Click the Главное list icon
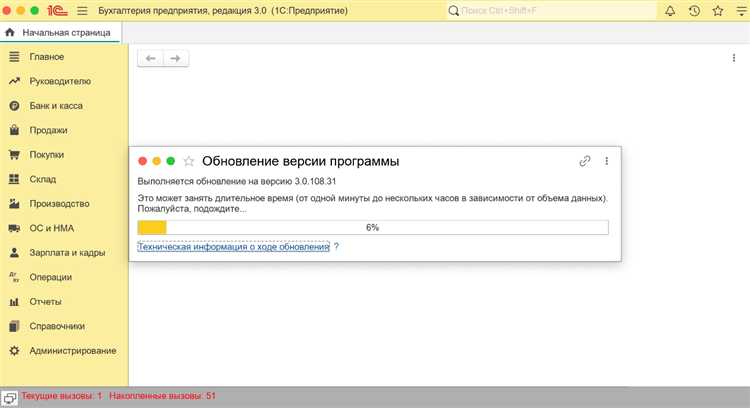This screenshot has height=408, width=750. [14, 56]
